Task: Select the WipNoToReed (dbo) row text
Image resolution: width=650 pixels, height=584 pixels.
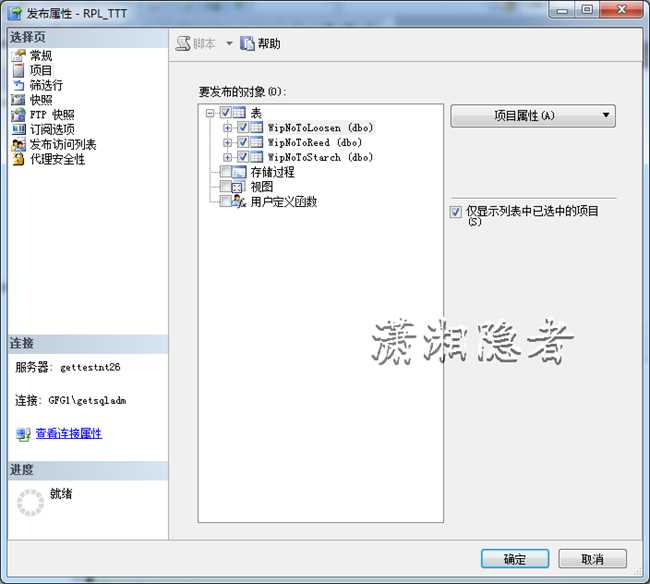Action: pyautogui.click(x=315, y=143)
